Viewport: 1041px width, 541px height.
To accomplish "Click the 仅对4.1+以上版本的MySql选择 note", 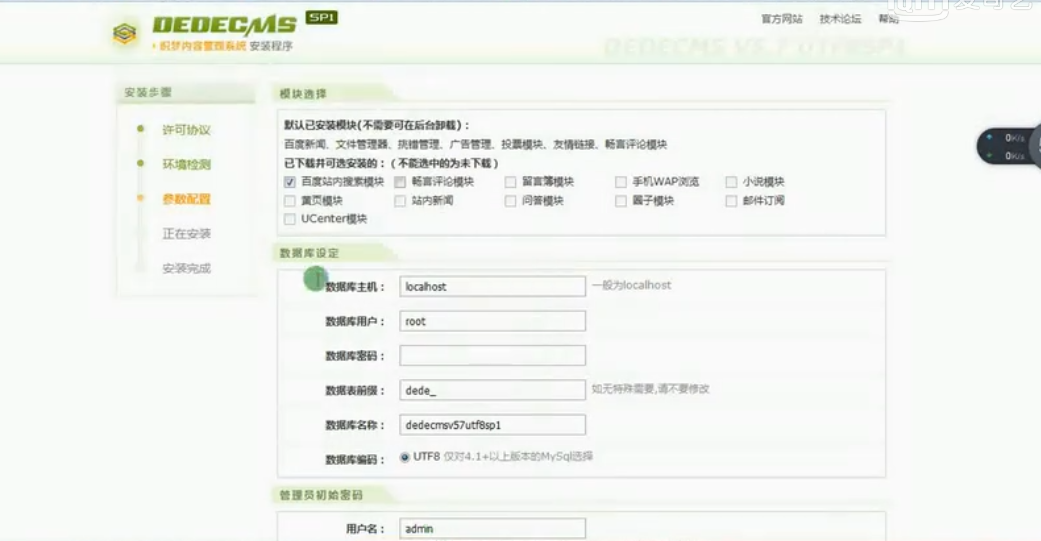I will click(x=518, y=457).
